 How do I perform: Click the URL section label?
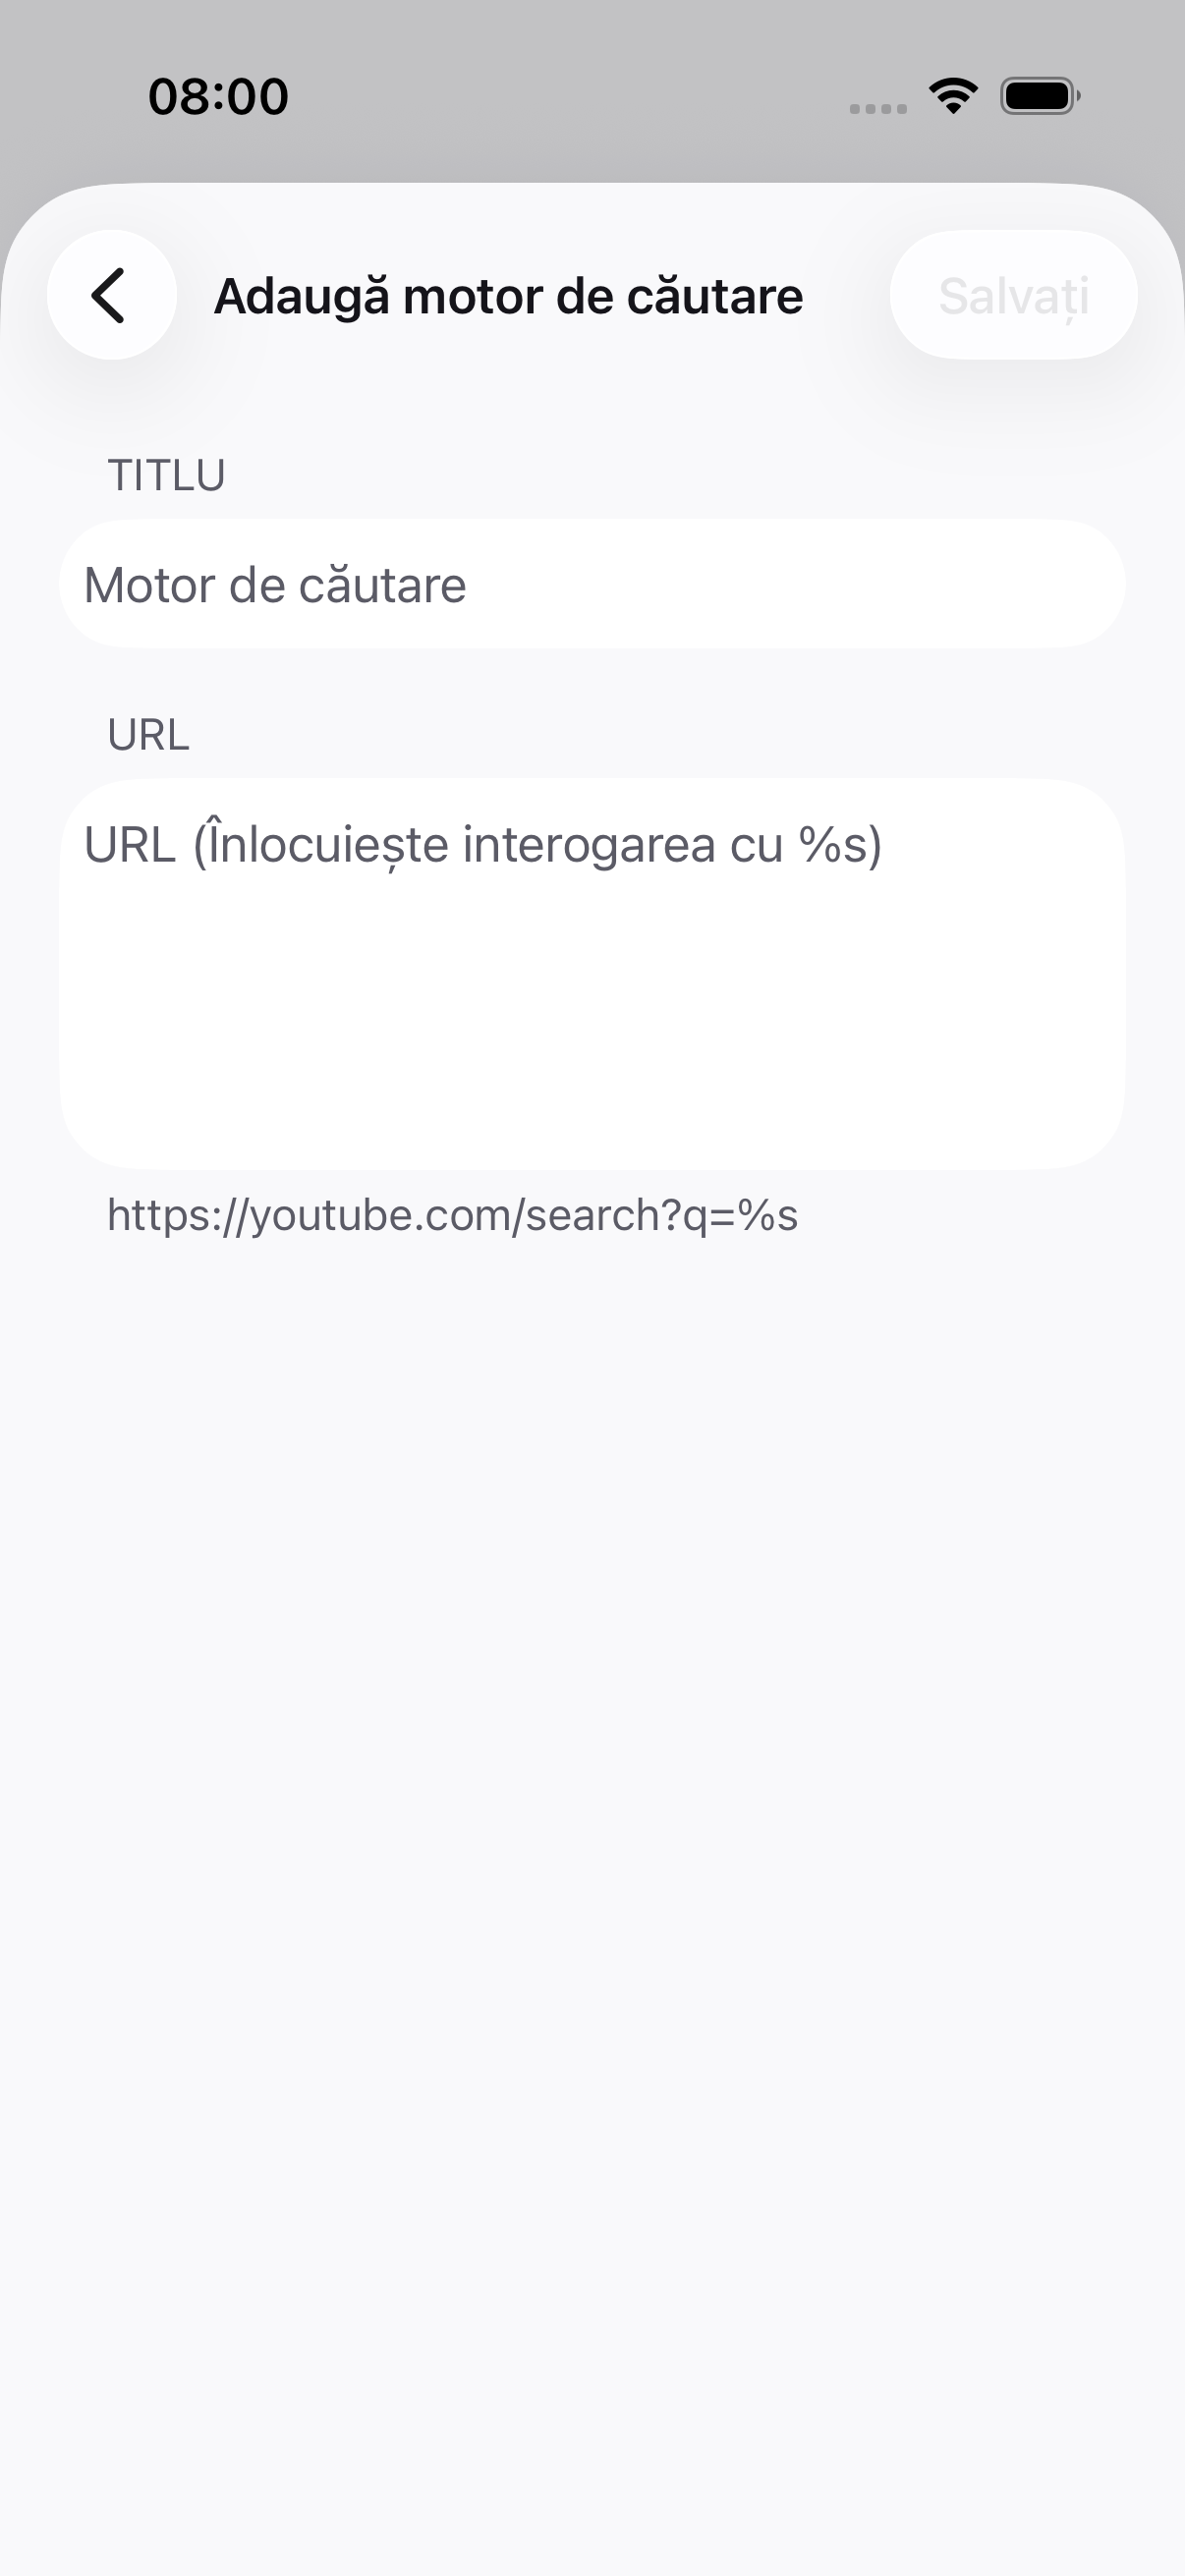coord(148,735)
